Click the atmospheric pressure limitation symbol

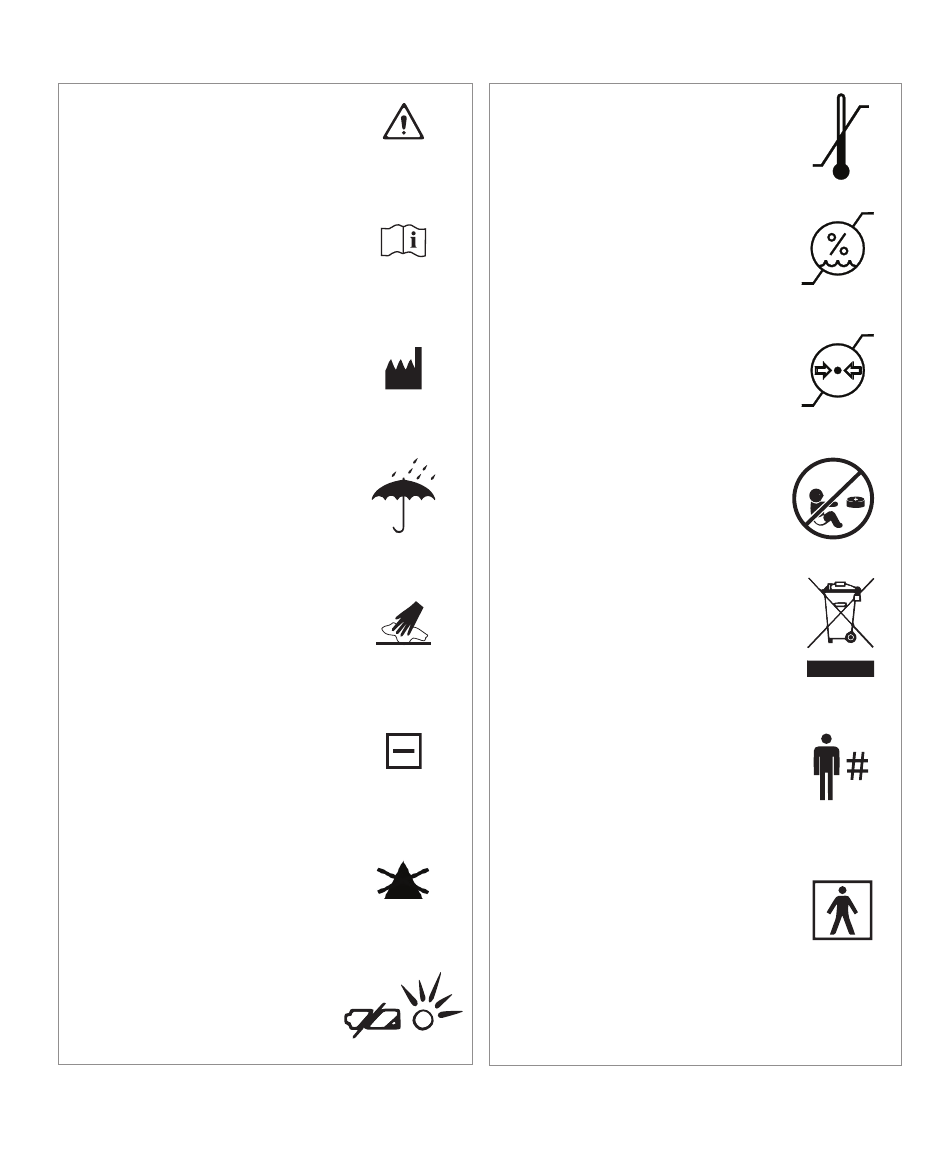837,370
